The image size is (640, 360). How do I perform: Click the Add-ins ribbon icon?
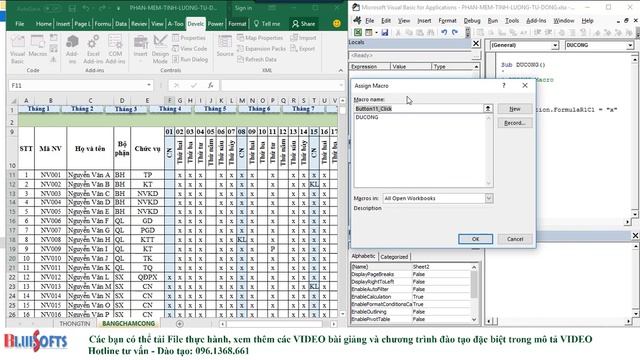tap(72, 49)
